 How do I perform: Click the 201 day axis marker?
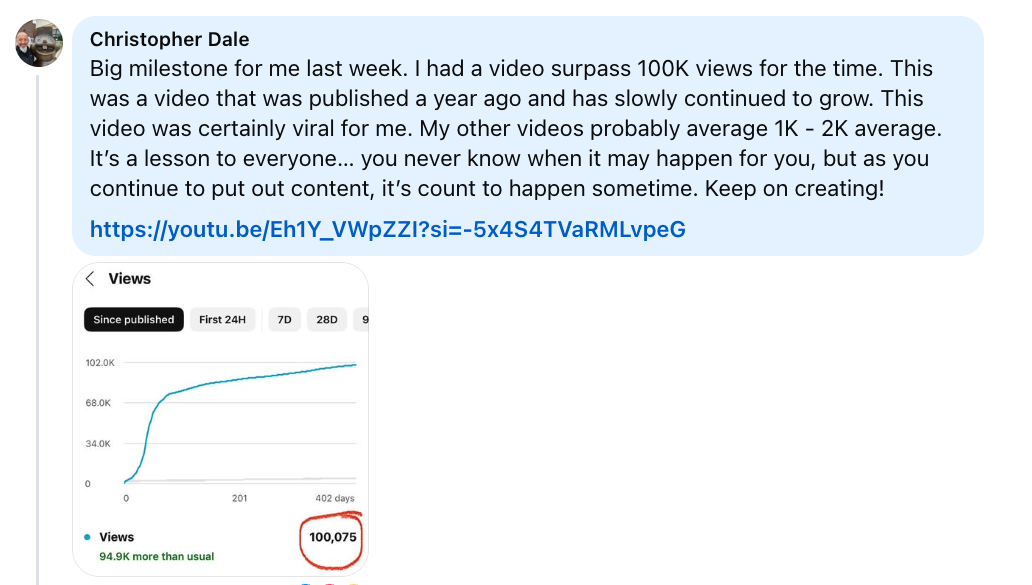pyautogui.click(x=239, y=498)
